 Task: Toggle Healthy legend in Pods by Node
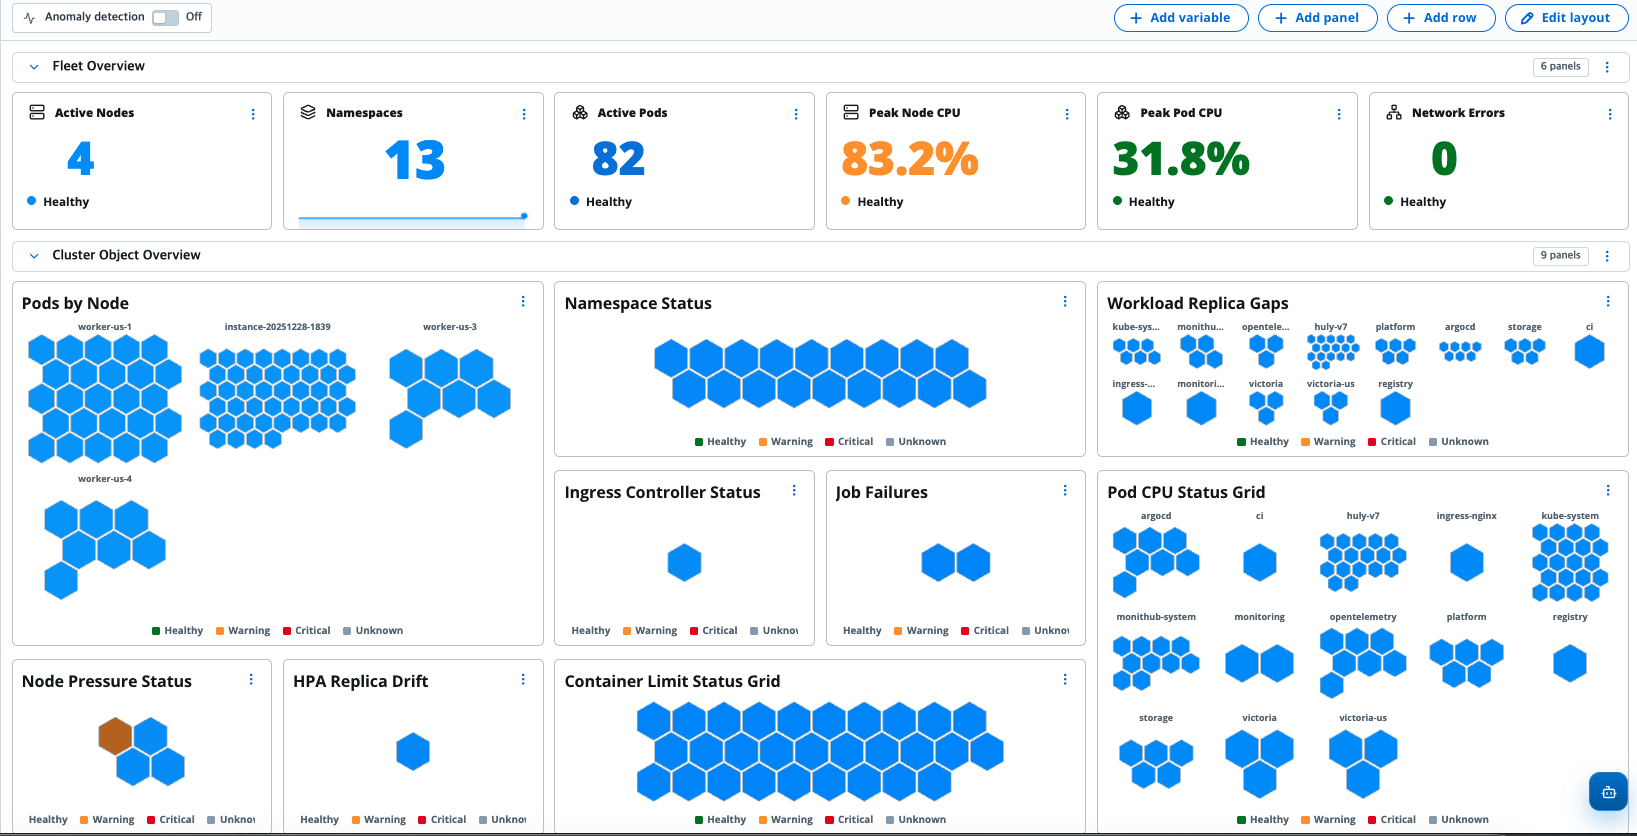(x=177, y=631)
